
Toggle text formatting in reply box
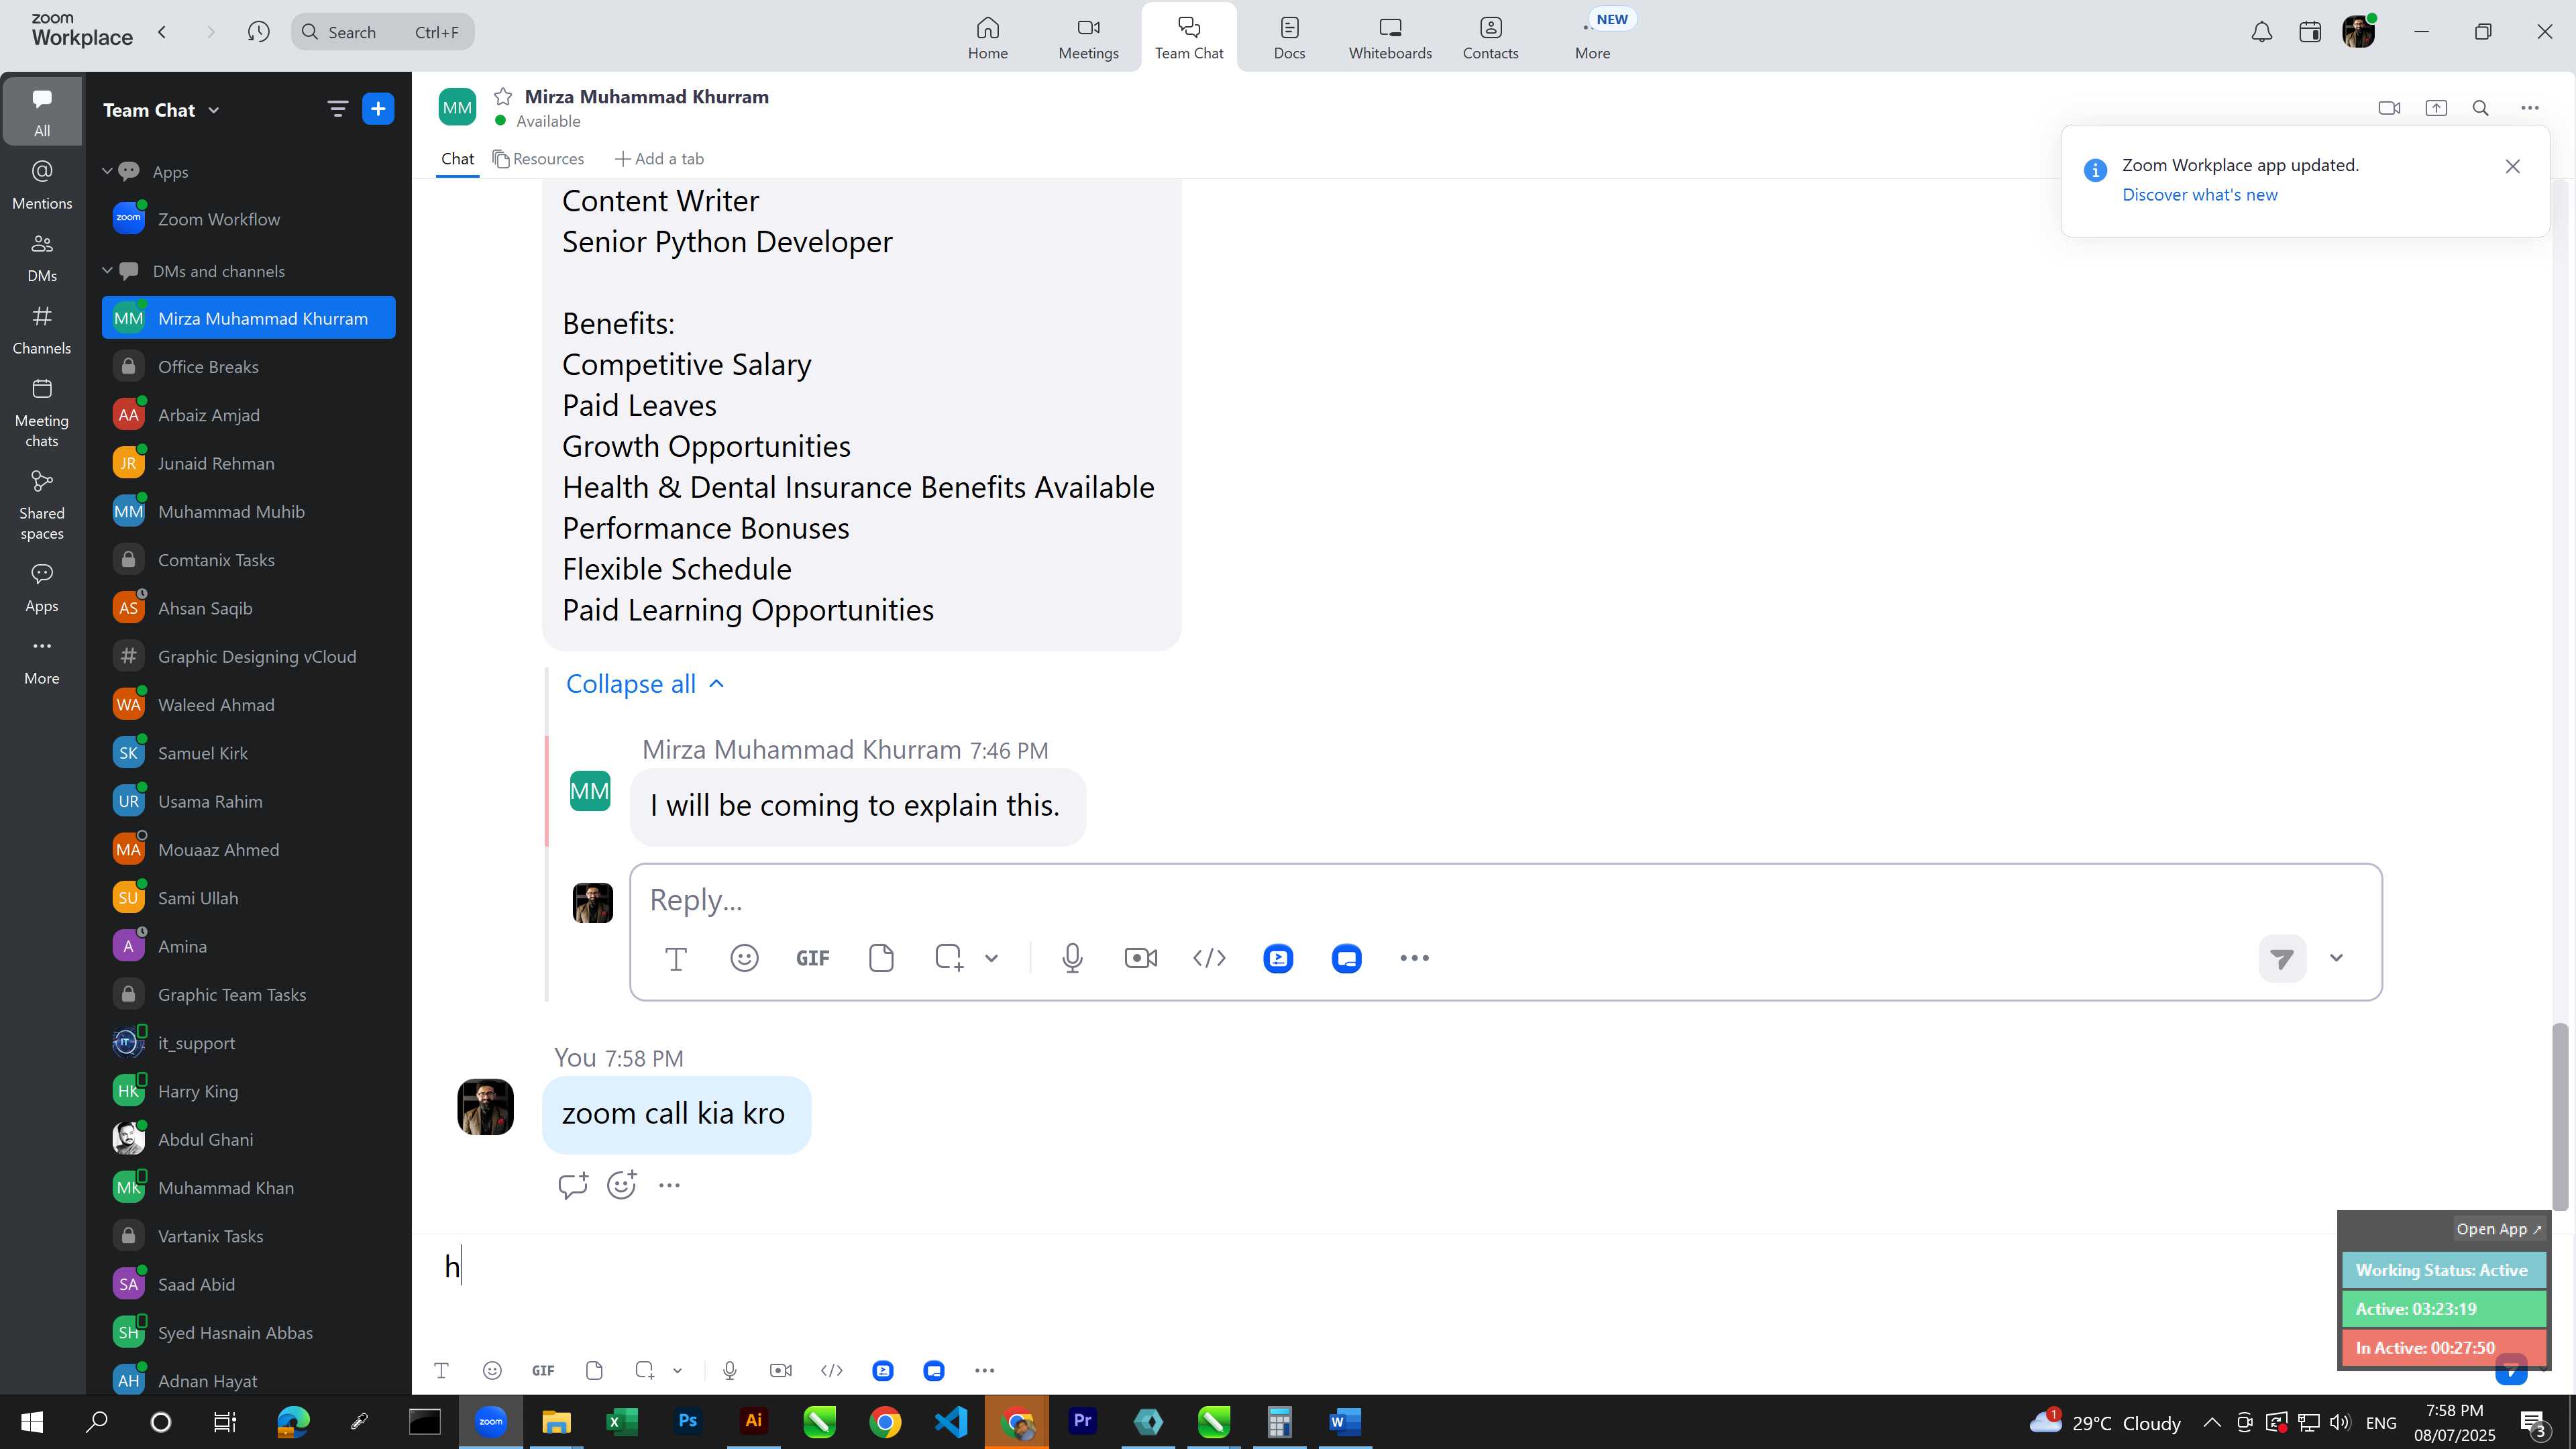pos(676,958)
